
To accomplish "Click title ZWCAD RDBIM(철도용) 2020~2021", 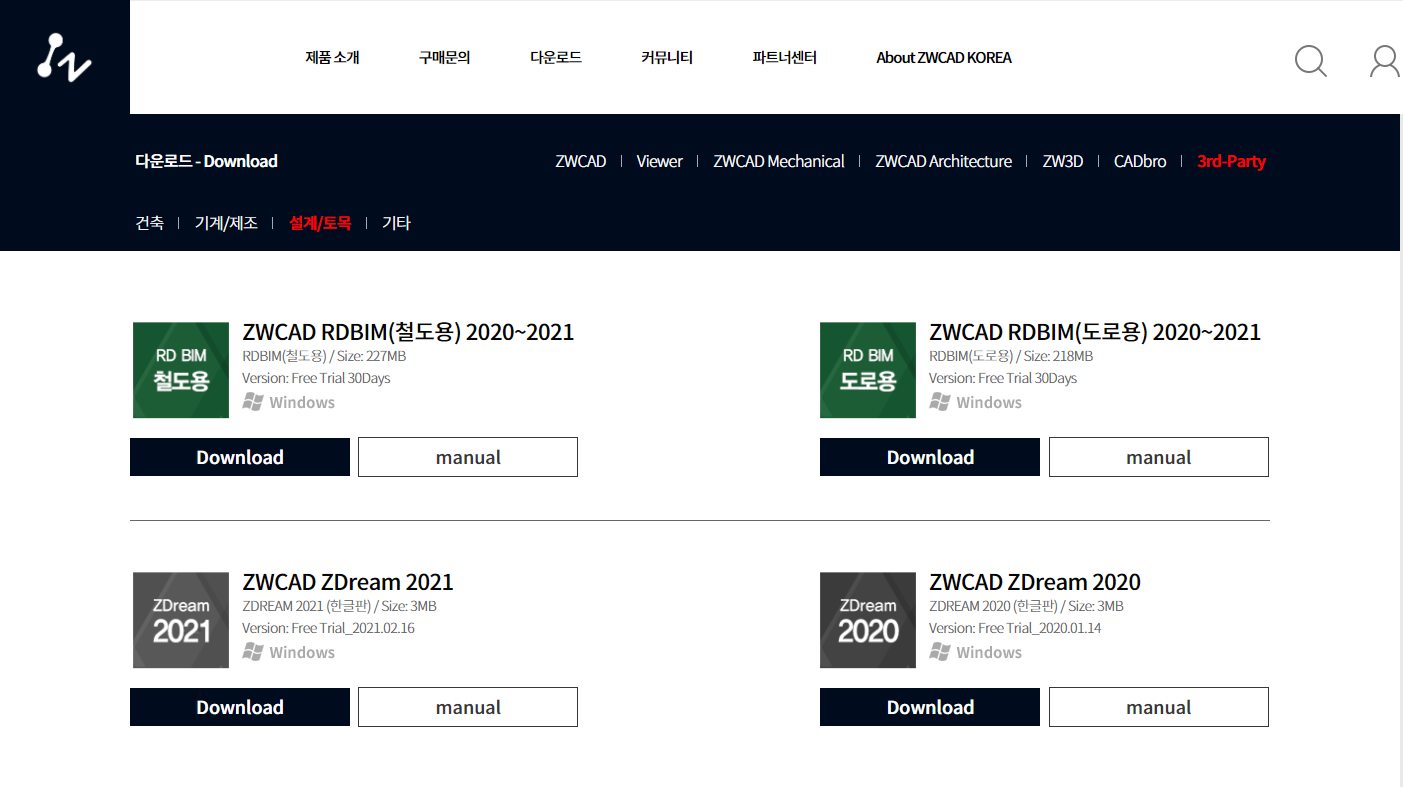I will [408, 332].
